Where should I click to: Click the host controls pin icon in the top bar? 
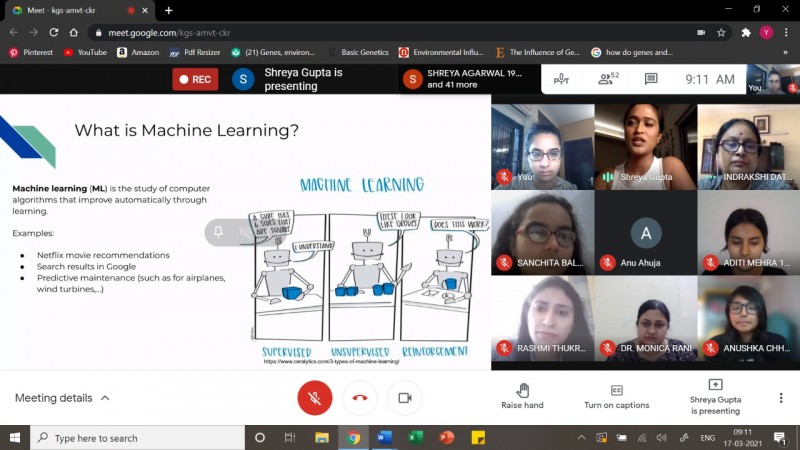pyautogui.click(x=561, y=79)
